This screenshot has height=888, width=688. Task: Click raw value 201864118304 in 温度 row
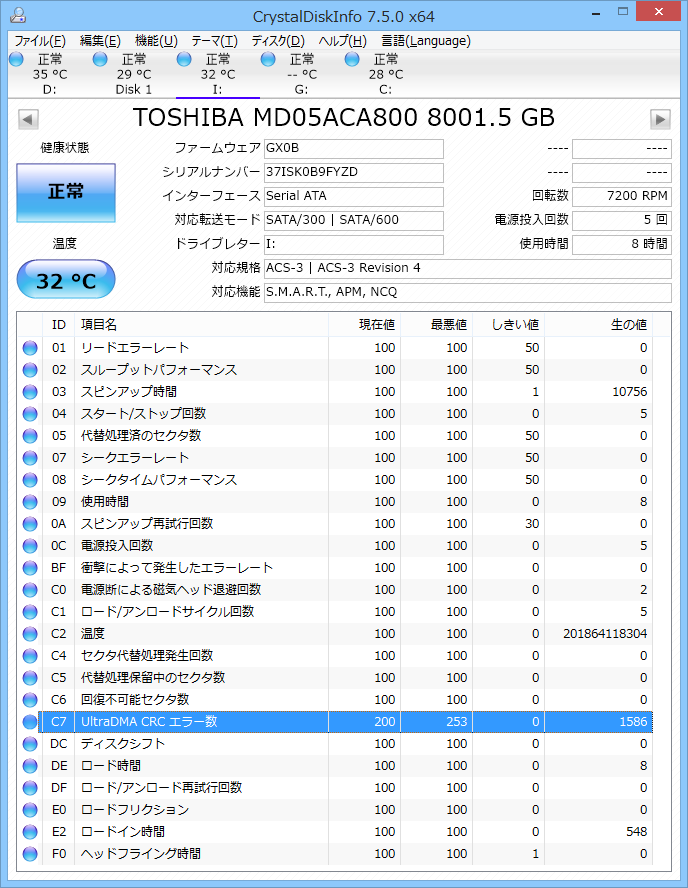pyautogui.click(x=605, y=634)
